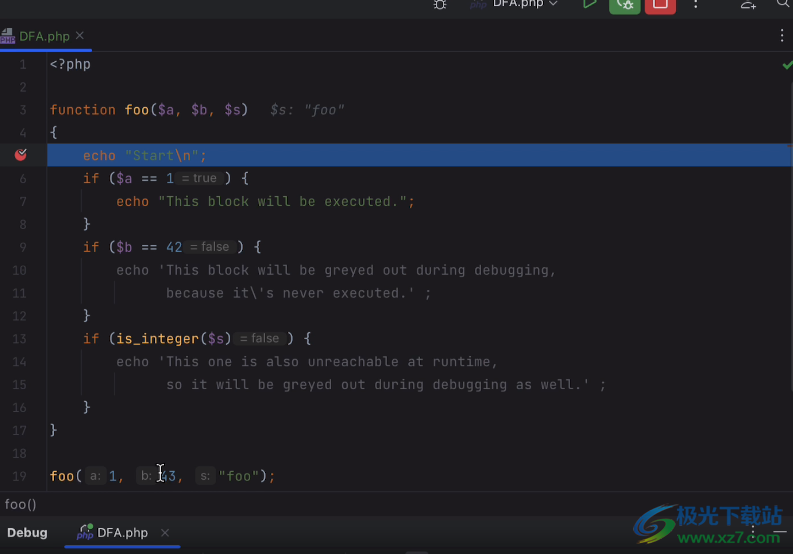Click 'because it\'s never executed.' text
This screenshot has height=554, width=793.
click(x=290, y=293)
